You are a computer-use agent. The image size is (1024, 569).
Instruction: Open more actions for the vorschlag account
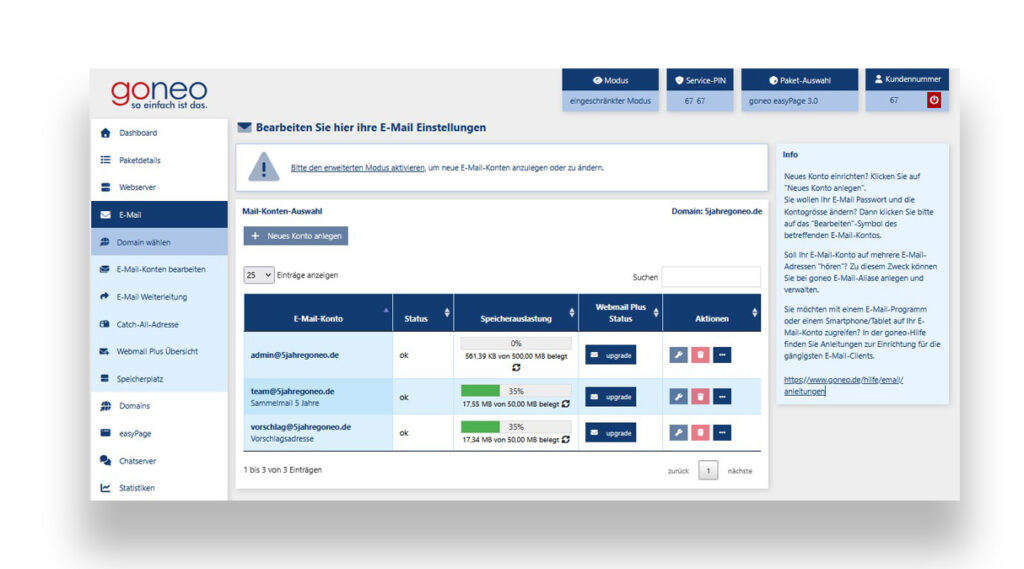[x=722, y=432]
